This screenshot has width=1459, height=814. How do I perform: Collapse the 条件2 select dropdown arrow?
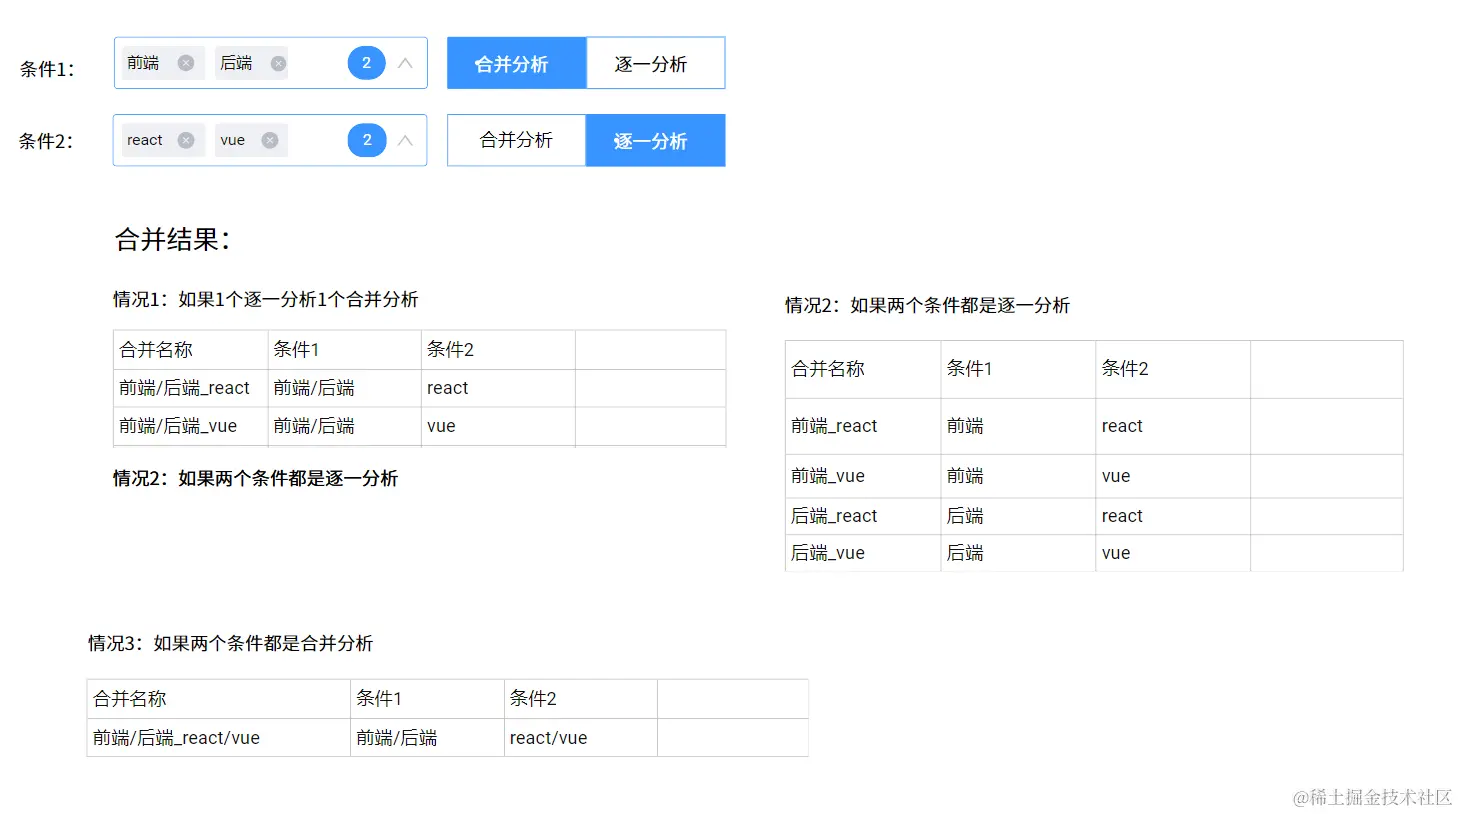pos(405,140)
